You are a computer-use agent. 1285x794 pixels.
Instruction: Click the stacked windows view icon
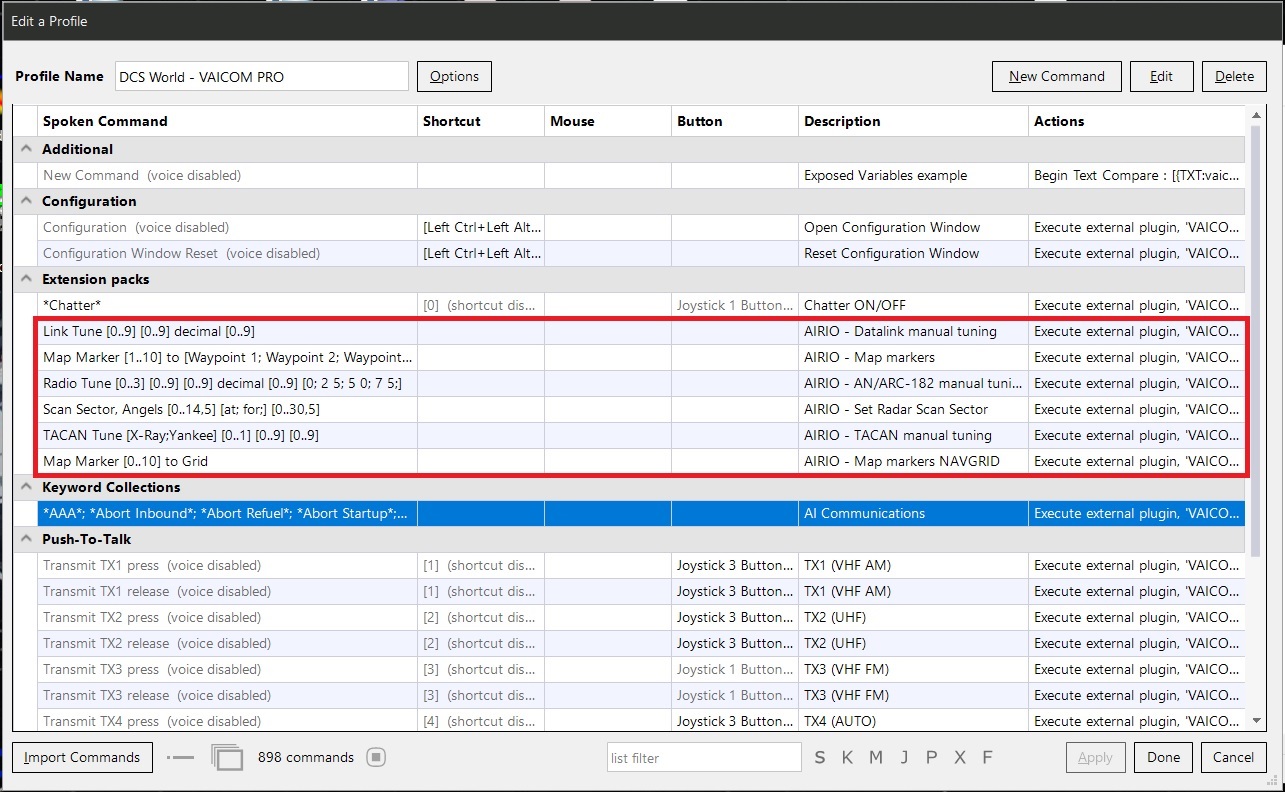(227, 757)
